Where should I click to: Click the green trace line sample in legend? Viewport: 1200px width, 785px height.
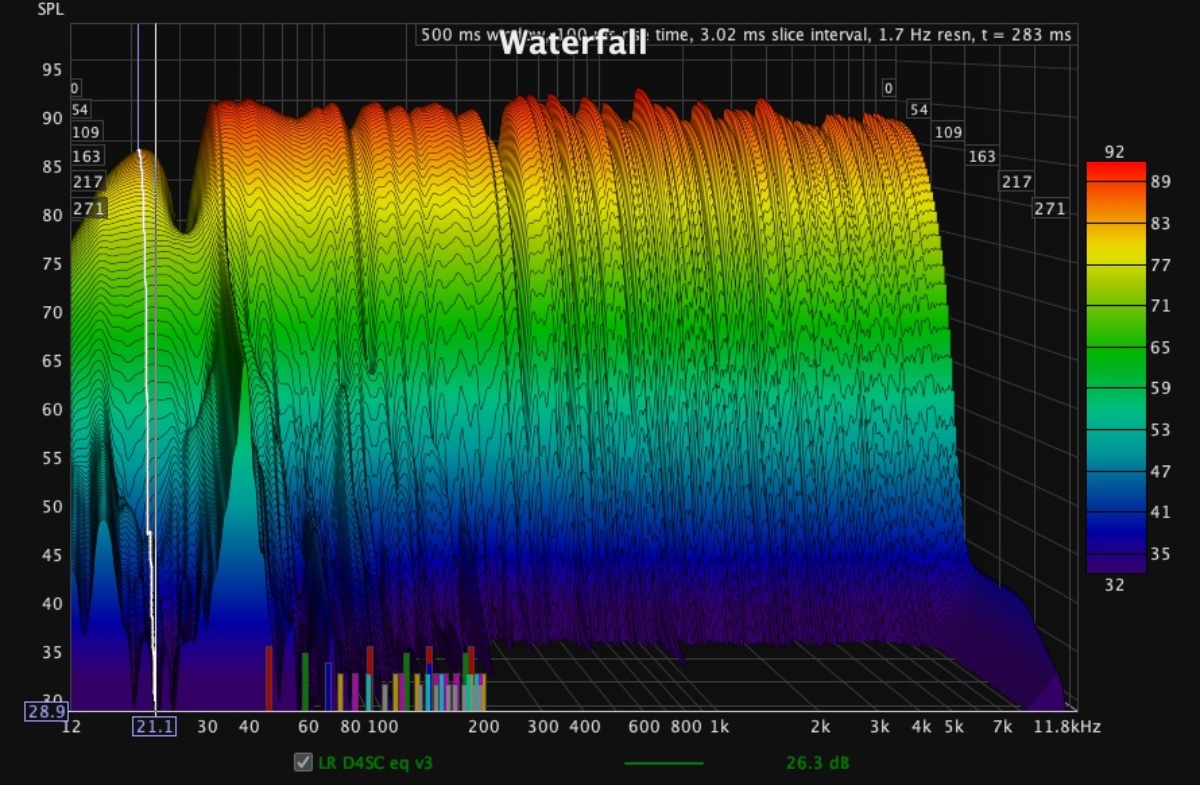pyautogui.click(x=663, y=763)
